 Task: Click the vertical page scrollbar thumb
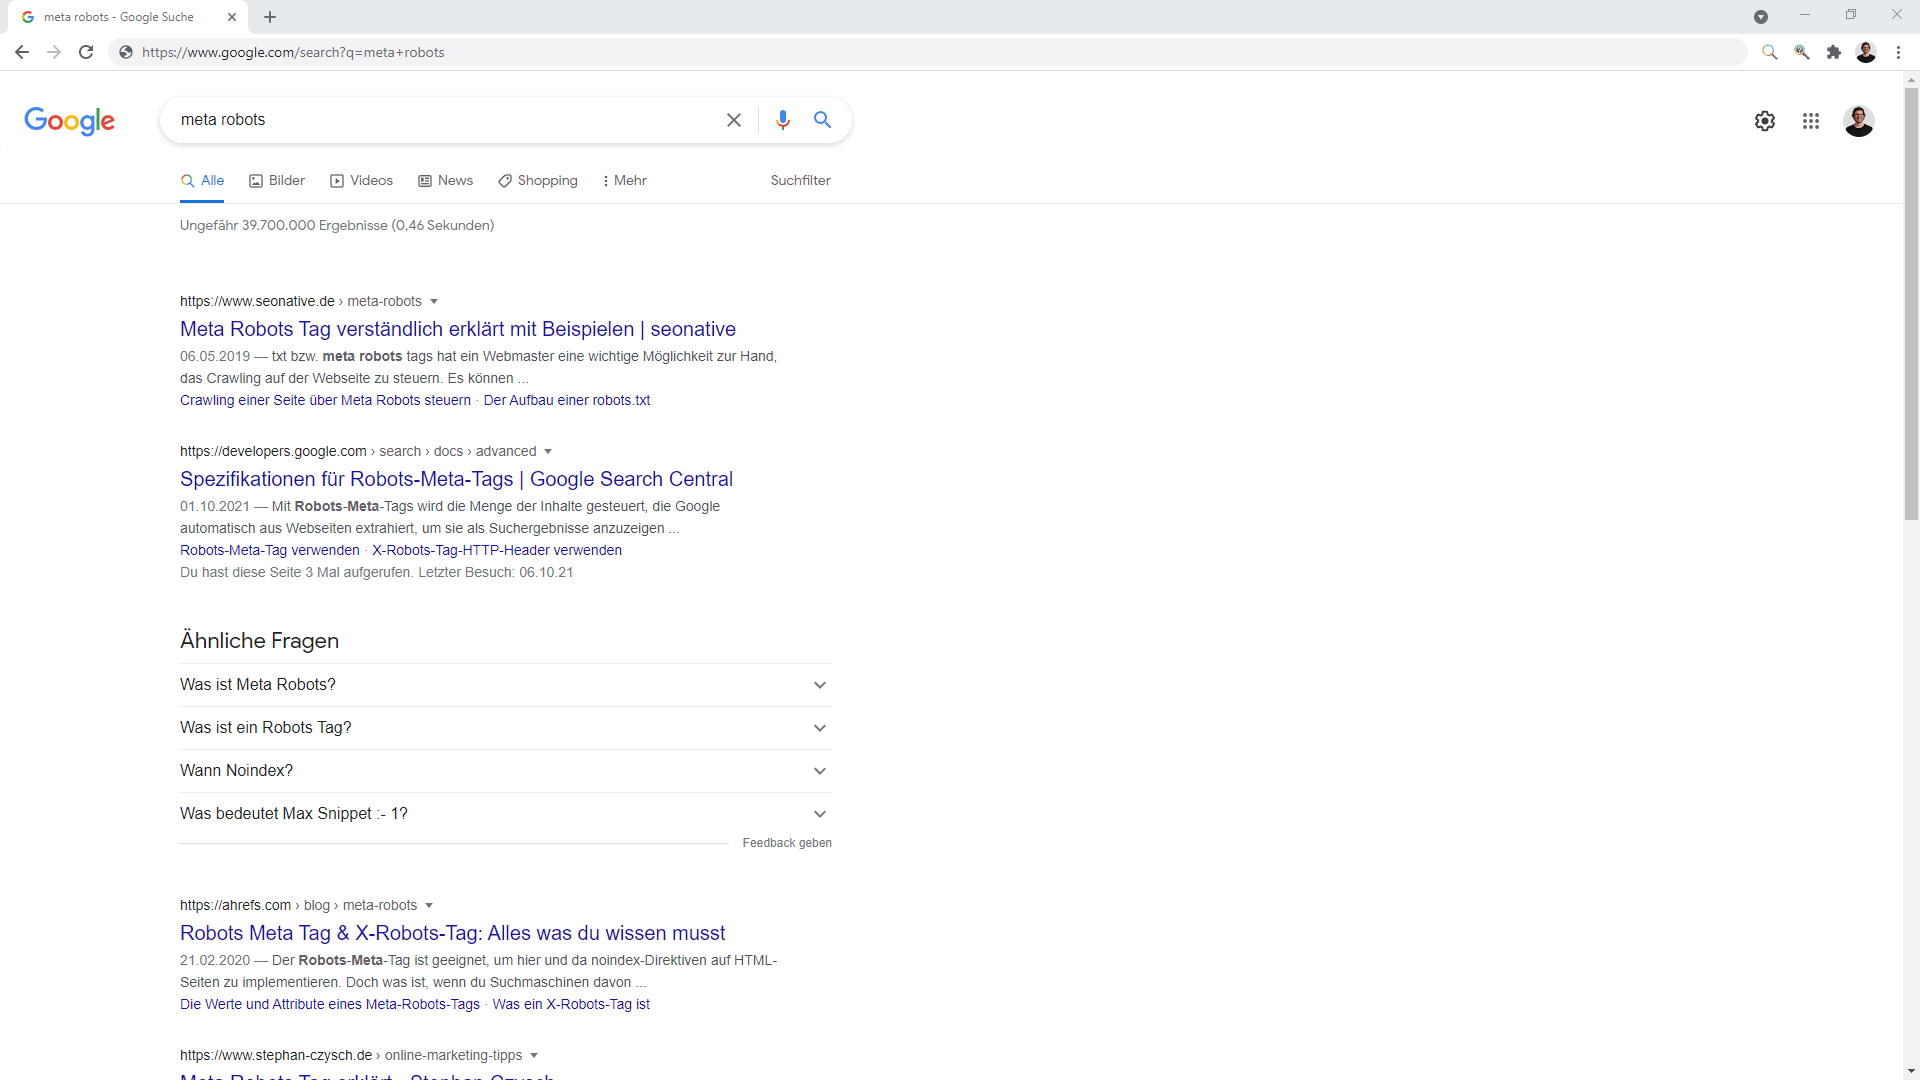click(x=1911, y=303)
